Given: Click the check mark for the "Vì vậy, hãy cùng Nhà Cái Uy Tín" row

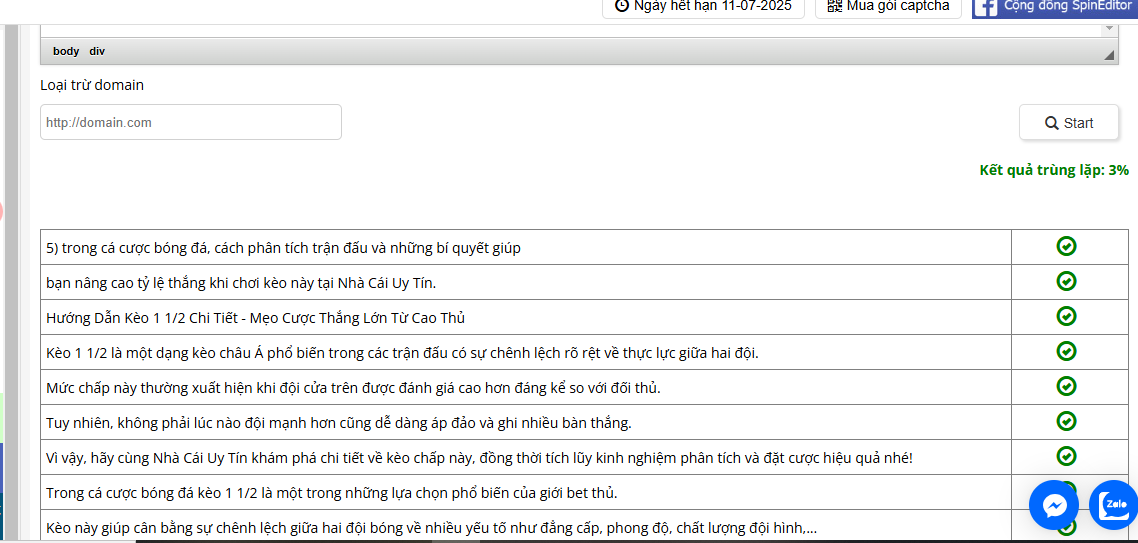Looking at the screenshot, I should coord(1066,457).
